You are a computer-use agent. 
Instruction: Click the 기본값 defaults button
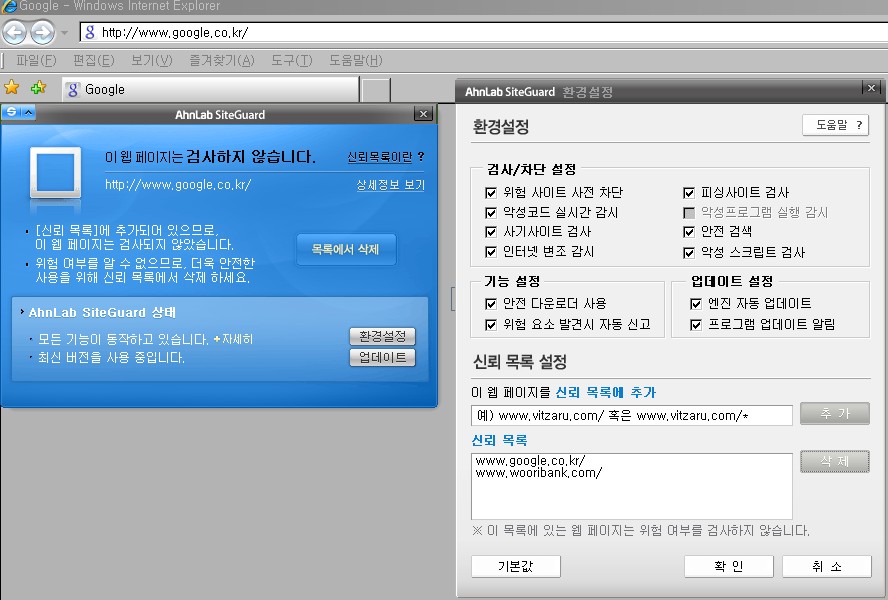pyautogui.click(x=516, y=566)
